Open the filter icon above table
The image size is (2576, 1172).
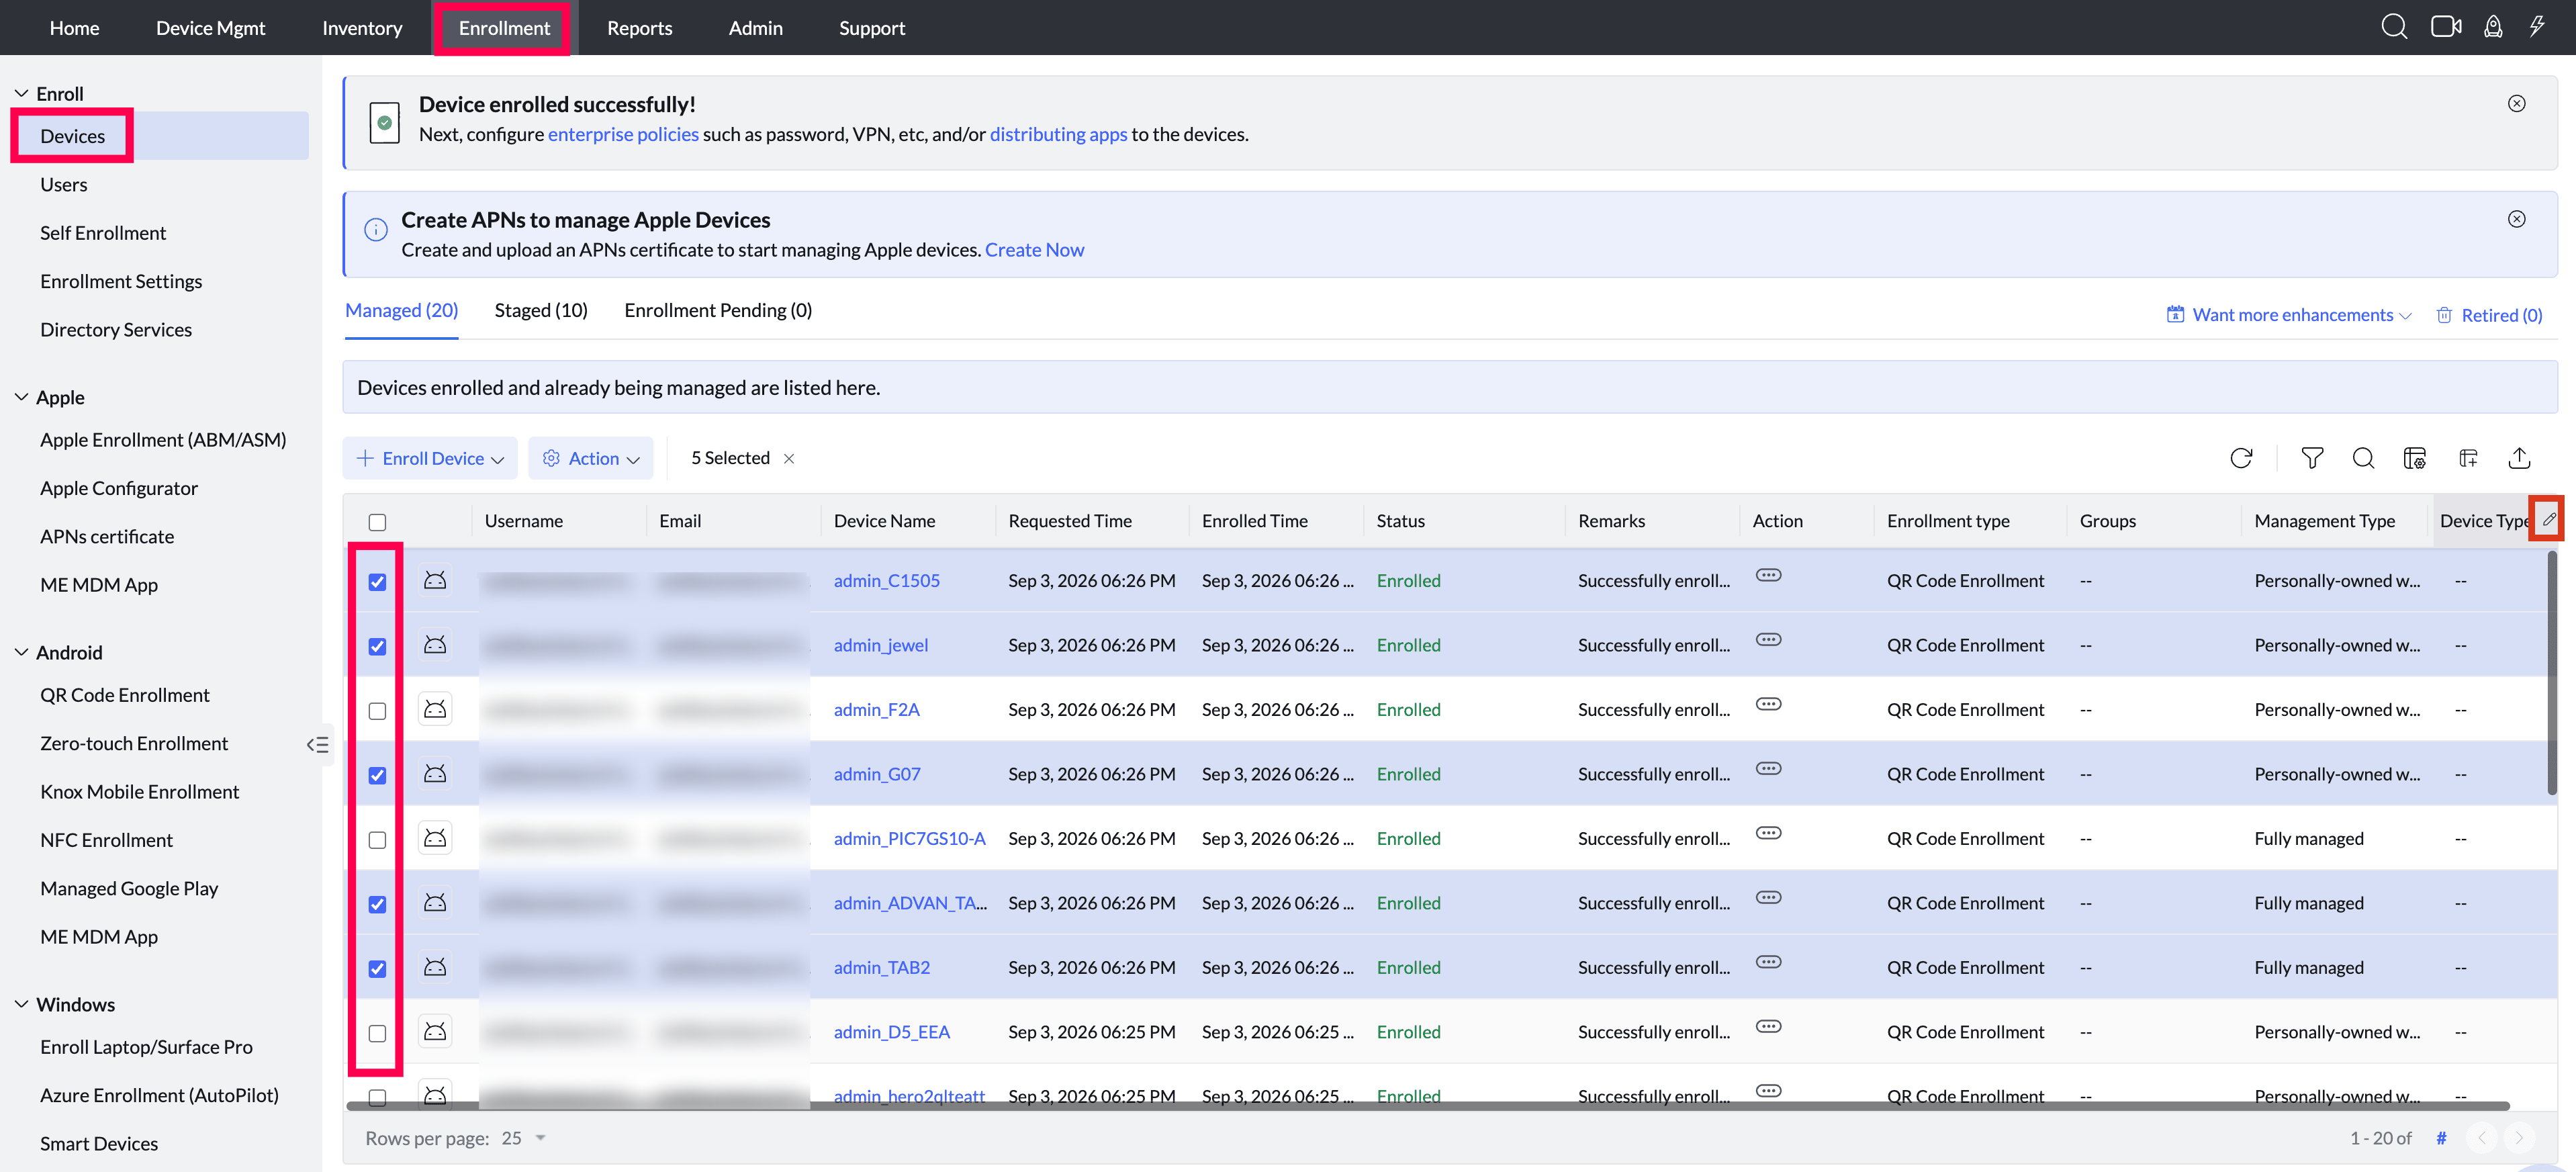pyautogui.click(x=2312, y=458)
